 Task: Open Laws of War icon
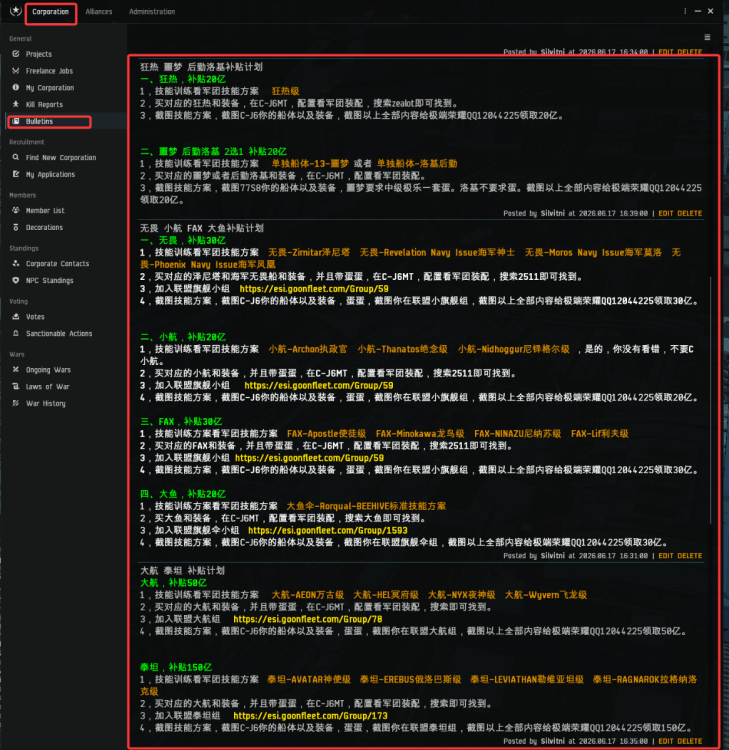(16, 386)
